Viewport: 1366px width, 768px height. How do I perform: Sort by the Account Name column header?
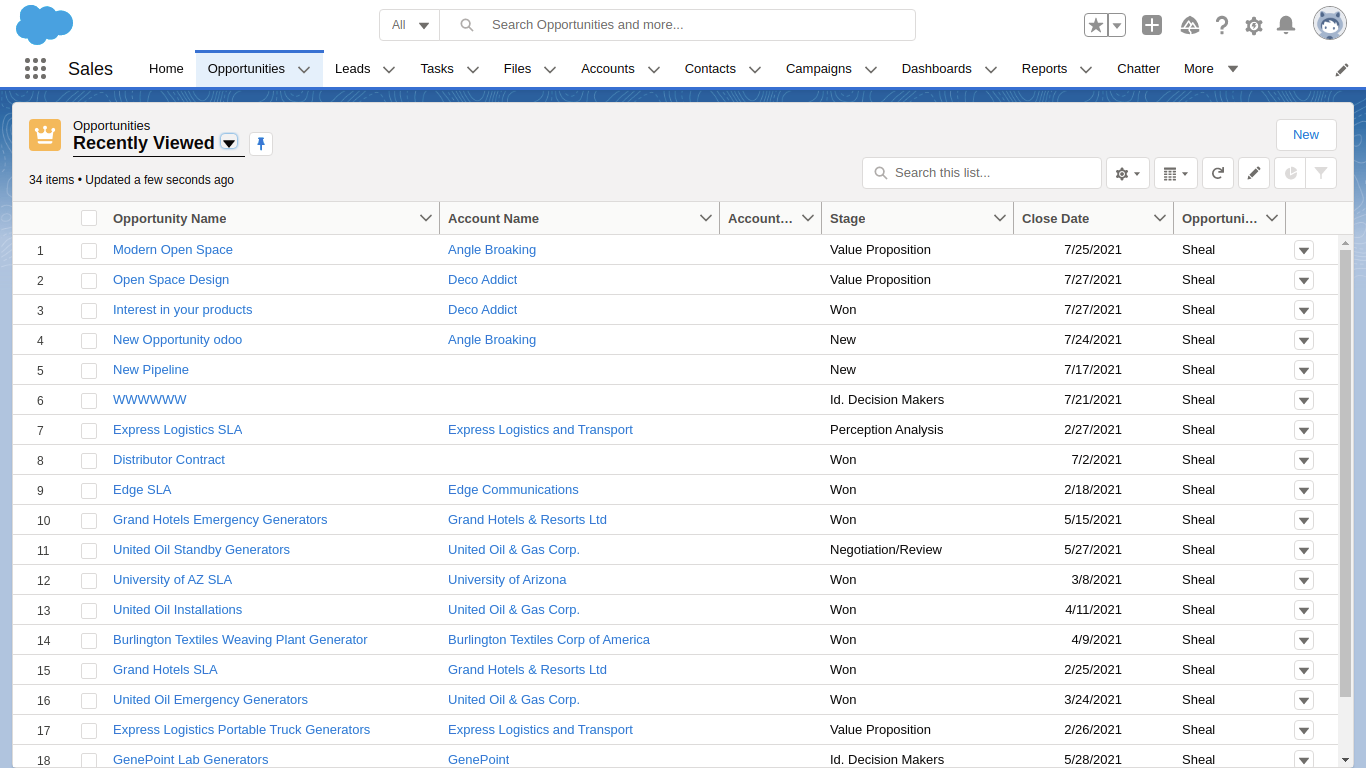pos(493,218)
